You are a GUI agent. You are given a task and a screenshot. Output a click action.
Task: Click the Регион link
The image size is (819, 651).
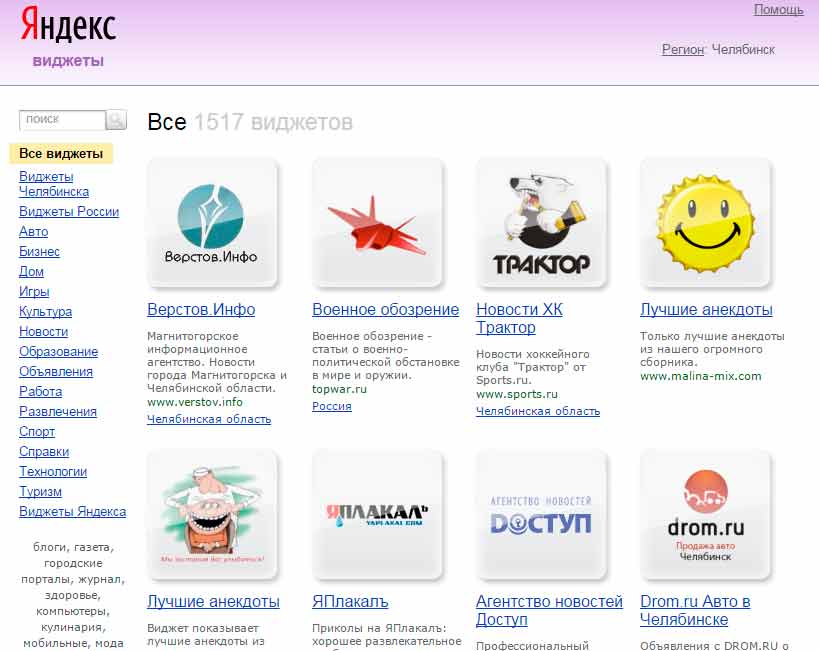click(683, 50)
